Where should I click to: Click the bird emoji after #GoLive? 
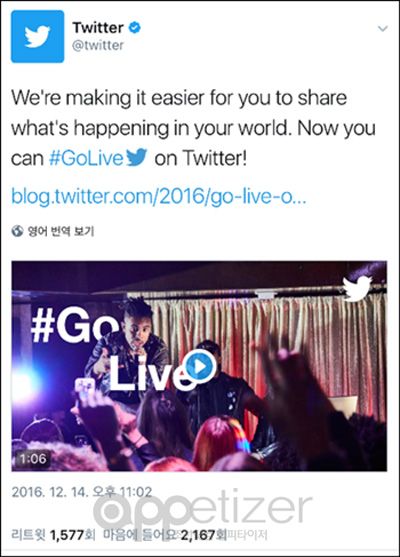pyautogui.click(x=136, y=157)
